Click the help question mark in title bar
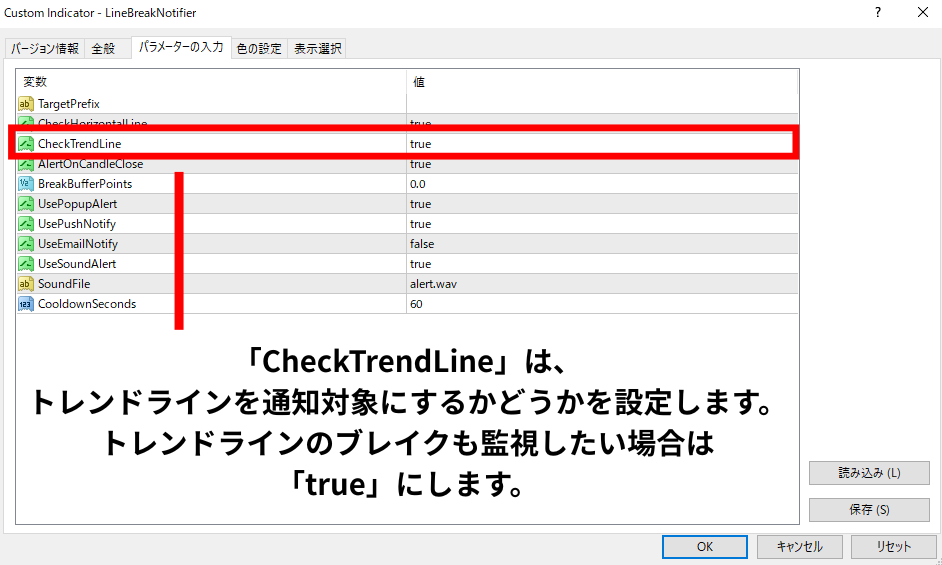The image size is (942, 565). click(878, 13)
